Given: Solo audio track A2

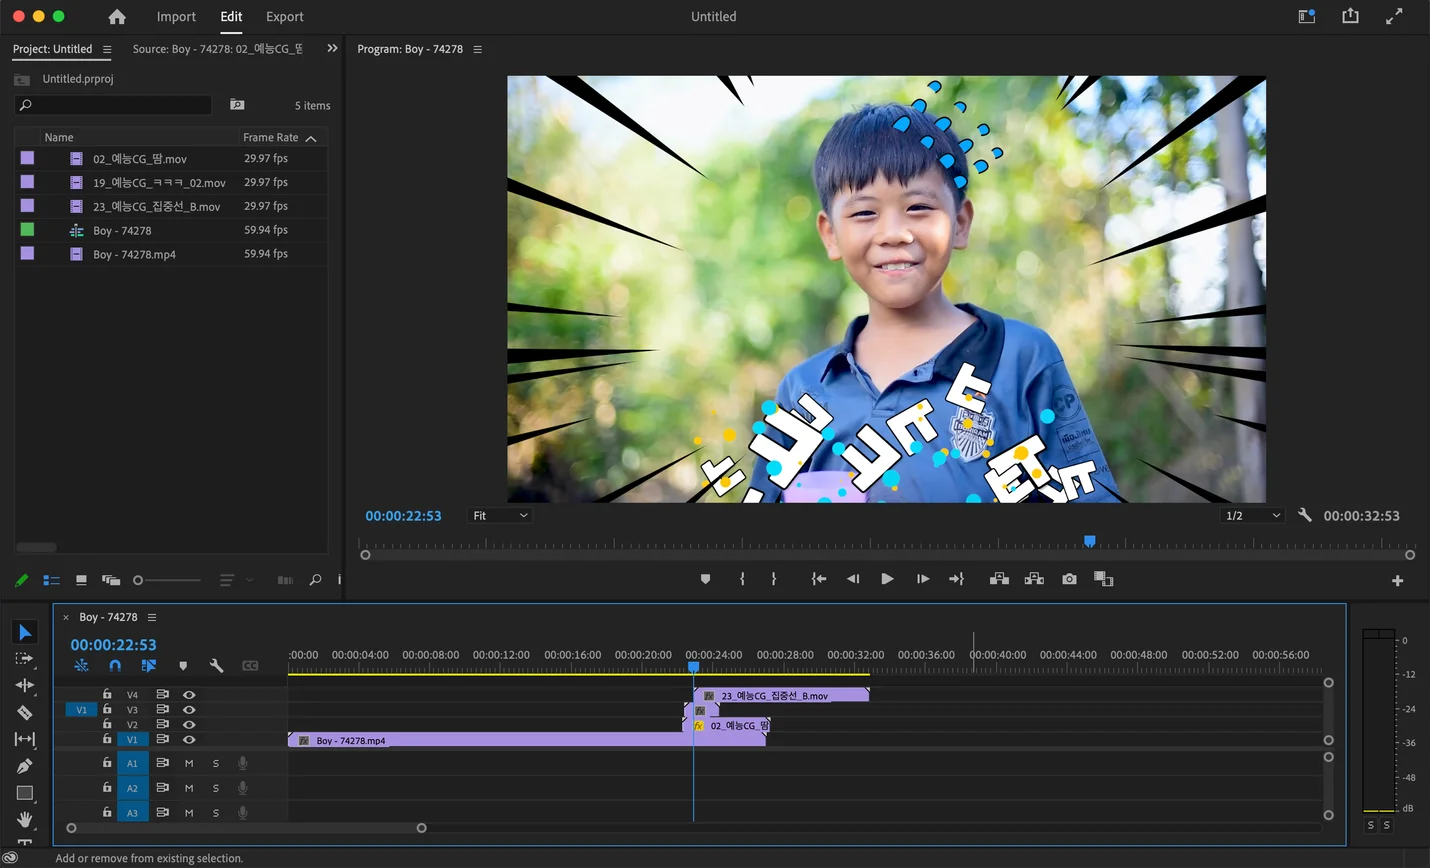Looking at the screenshot, I should pos(216,788).
